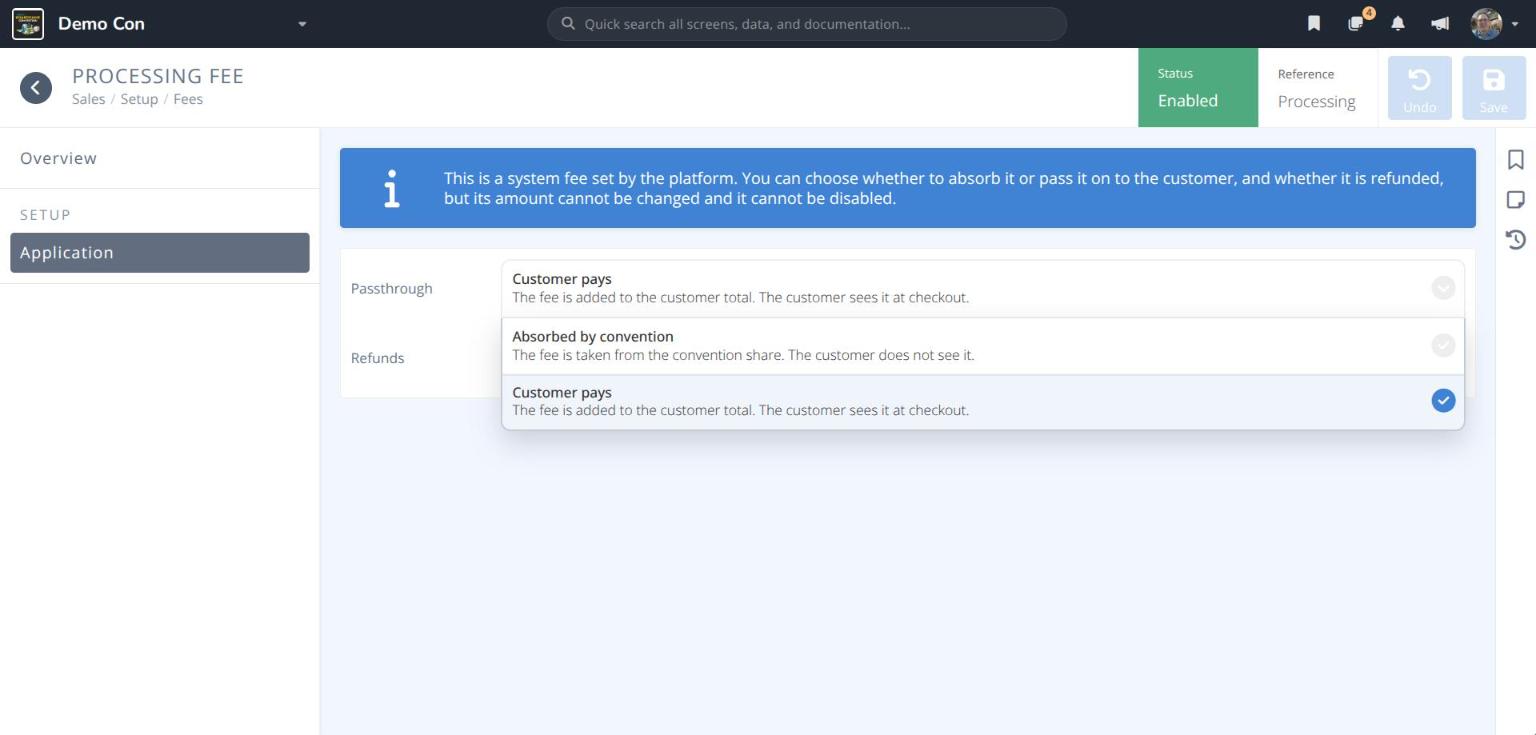Click the Demo Con logo icon

coord(28,23)
